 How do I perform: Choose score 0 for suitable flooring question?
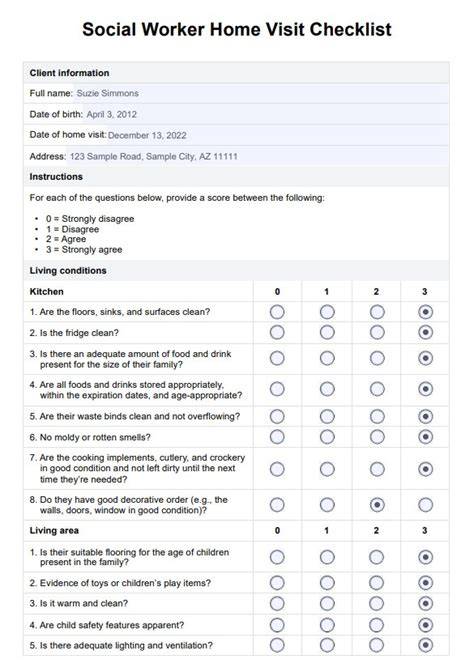277,557
